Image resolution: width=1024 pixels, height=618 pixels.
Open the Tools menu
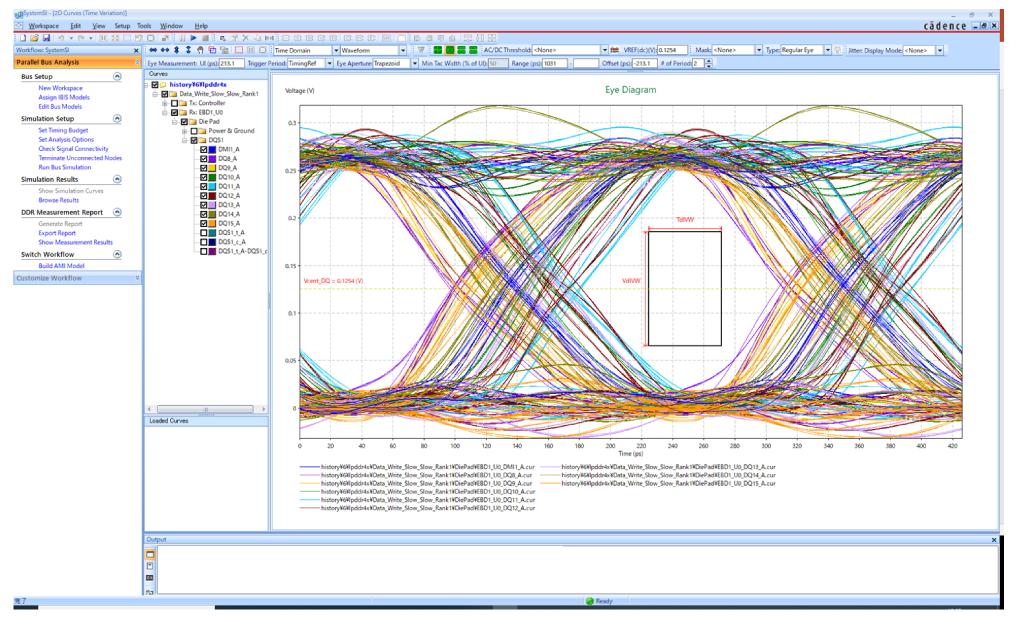(144, 25)
